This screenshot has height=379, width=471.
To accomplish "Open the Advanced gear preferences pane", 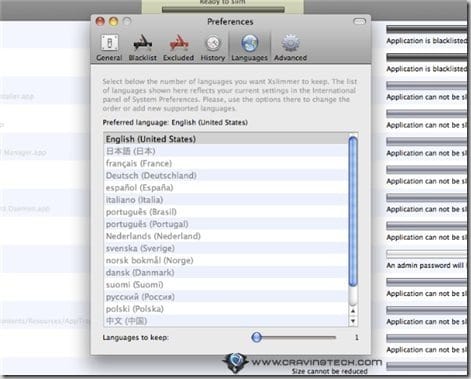I will [x=290, y=48].
